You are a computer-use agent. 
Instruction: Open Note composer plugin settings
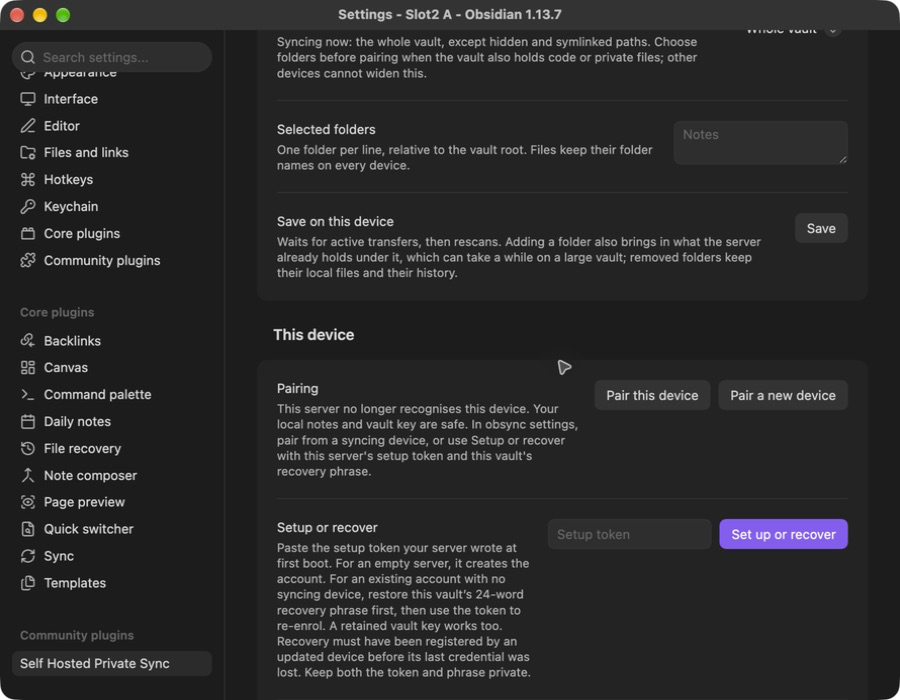click(112, 476)
